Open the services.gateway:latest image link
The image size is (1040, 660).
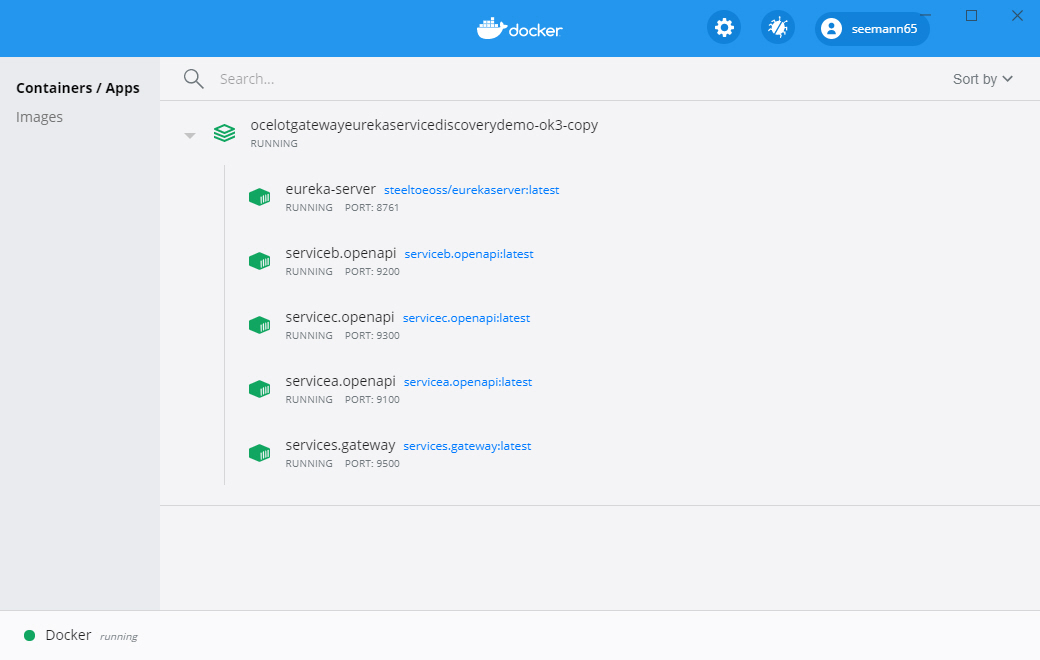coord(467,446)
